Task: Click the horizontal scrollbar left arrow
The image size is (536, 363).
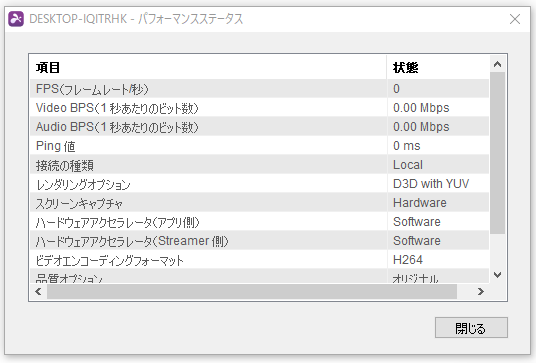Action: [38, 292]
